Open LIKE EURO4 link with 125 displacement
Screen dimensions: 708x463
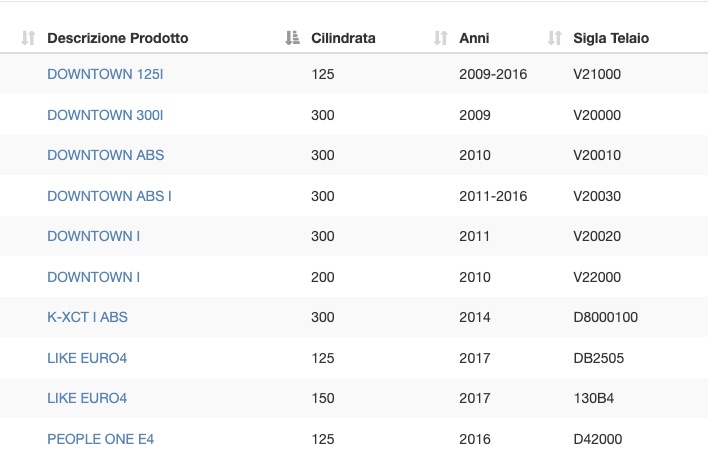tap(87, 358)
